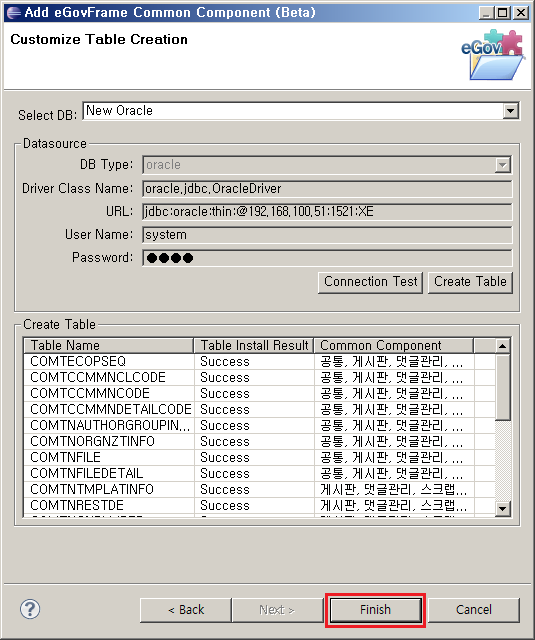This screenshot has height=640, width=535.
Task: Close the dialog with X button
Action: (521, 13)
